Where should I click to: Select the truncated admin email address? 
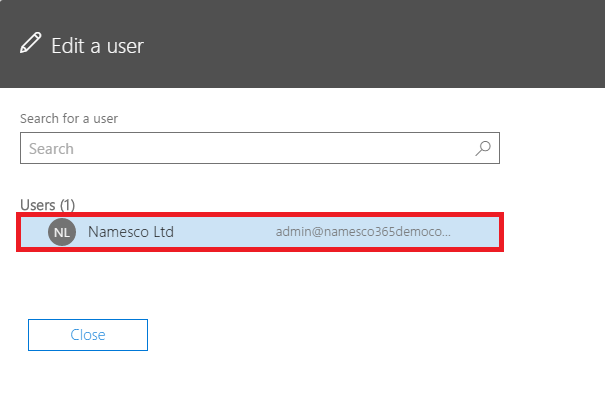(363, 232)
